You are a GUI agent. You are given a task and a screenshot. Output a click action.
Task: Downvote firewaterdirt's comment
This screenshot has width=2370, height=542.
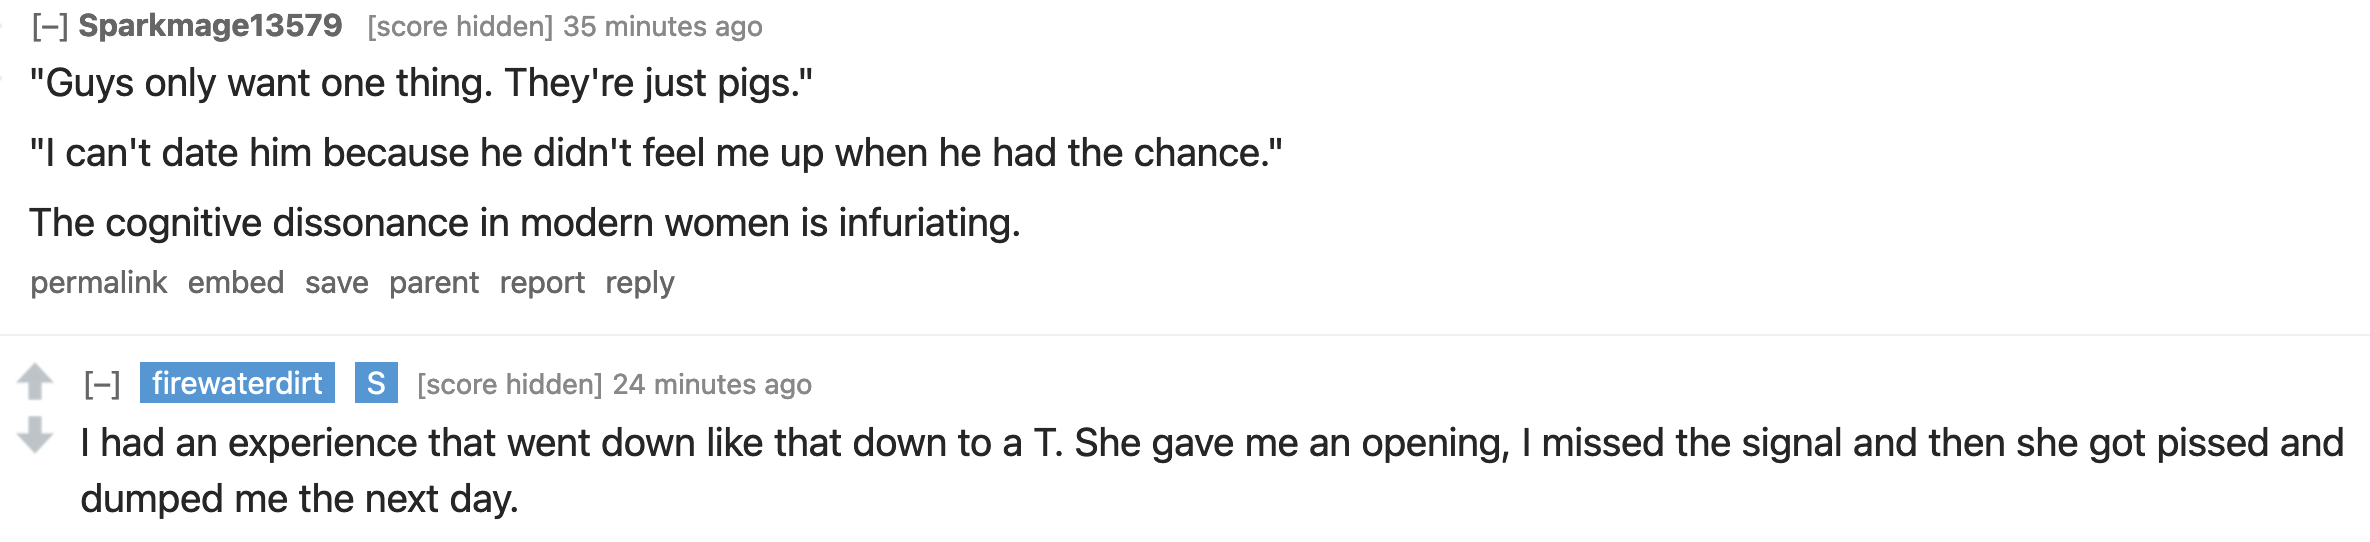(x=35, y=434)
